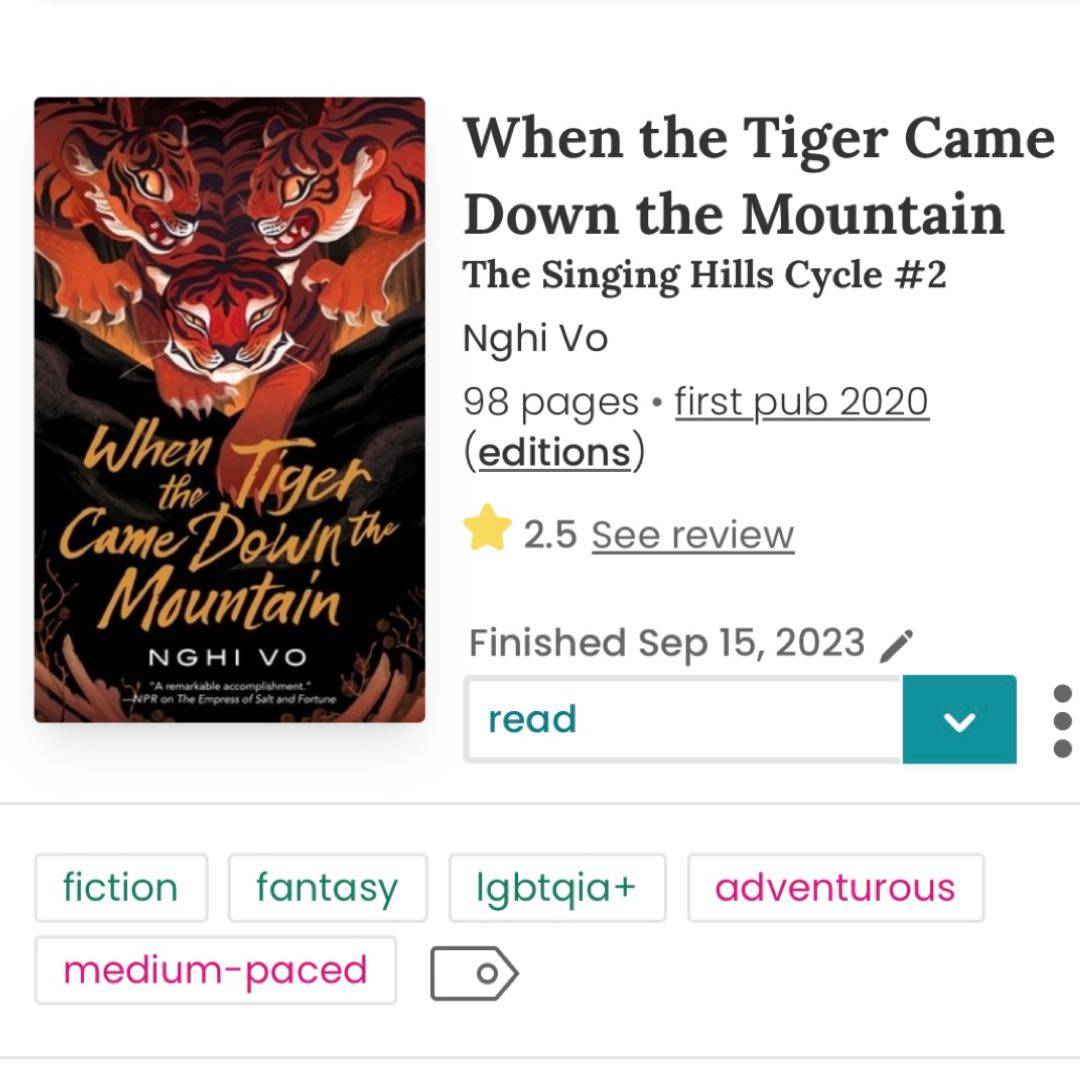The width and height of the screenshot is (1080, 1080).
Task: Click the 2.5 rating number
Action: point(550,535)
